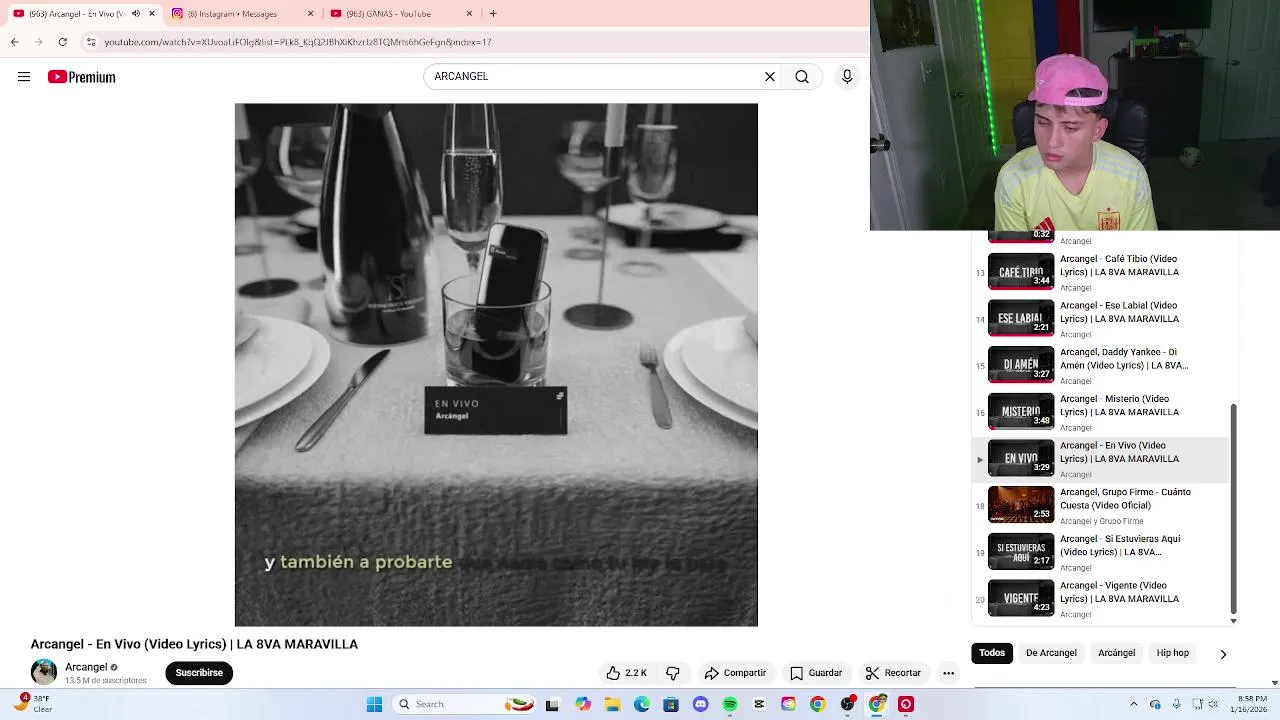Open the Arcangel channel avatar
The height and width of the screenshot is (720, 1280).
[x=44, y=672]
